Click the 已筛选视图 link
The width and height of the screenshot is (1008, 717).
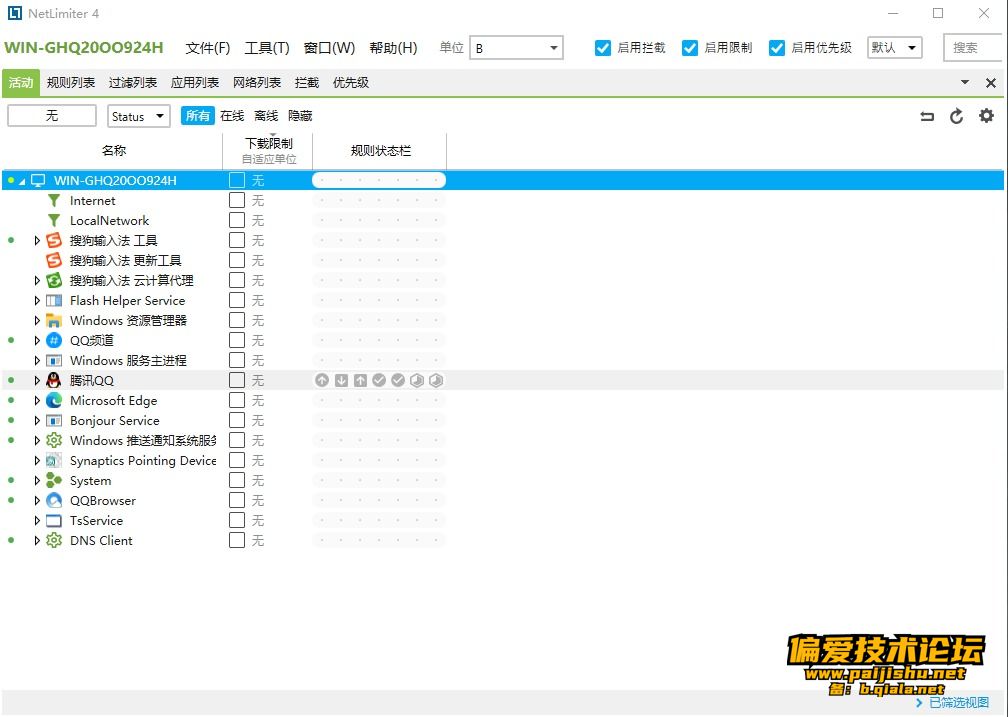click(x=959, y=702)
